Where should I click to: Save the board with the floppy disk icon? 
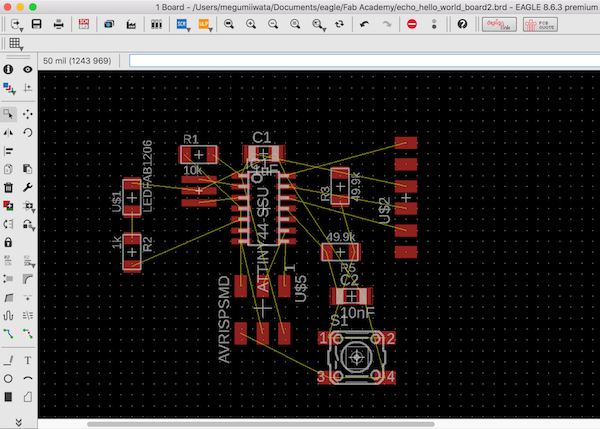coord(37,24)
